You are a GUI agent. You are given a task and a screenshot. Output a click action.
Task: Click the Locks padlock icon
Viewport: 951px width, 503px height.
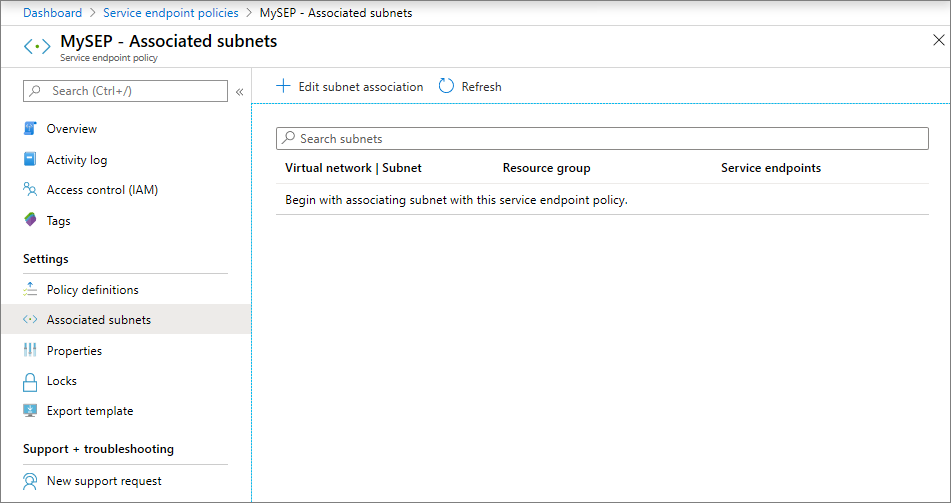(x=30, y=381)
